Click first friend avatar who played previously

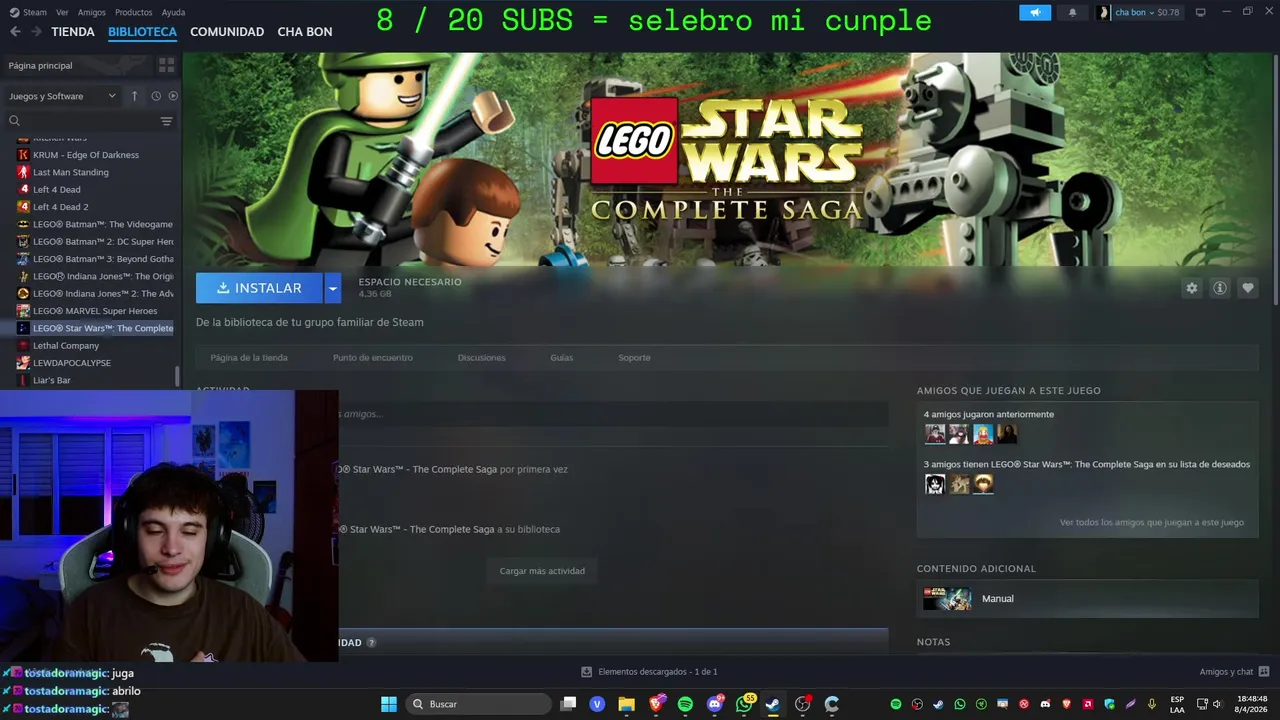[935, 434]
